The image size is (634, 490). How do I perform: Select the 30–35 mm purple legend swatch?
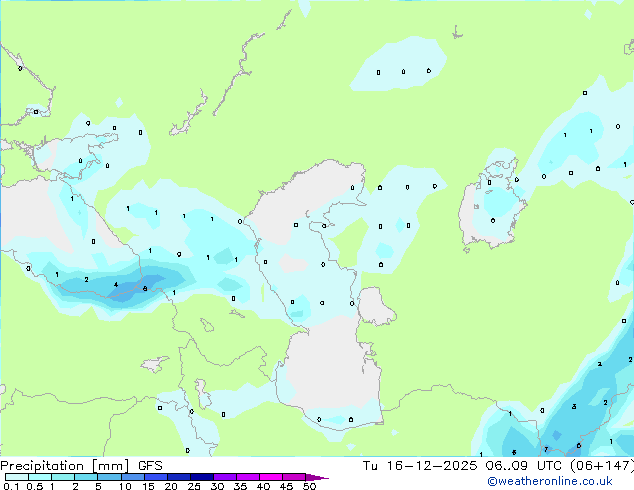click(225, 477)
